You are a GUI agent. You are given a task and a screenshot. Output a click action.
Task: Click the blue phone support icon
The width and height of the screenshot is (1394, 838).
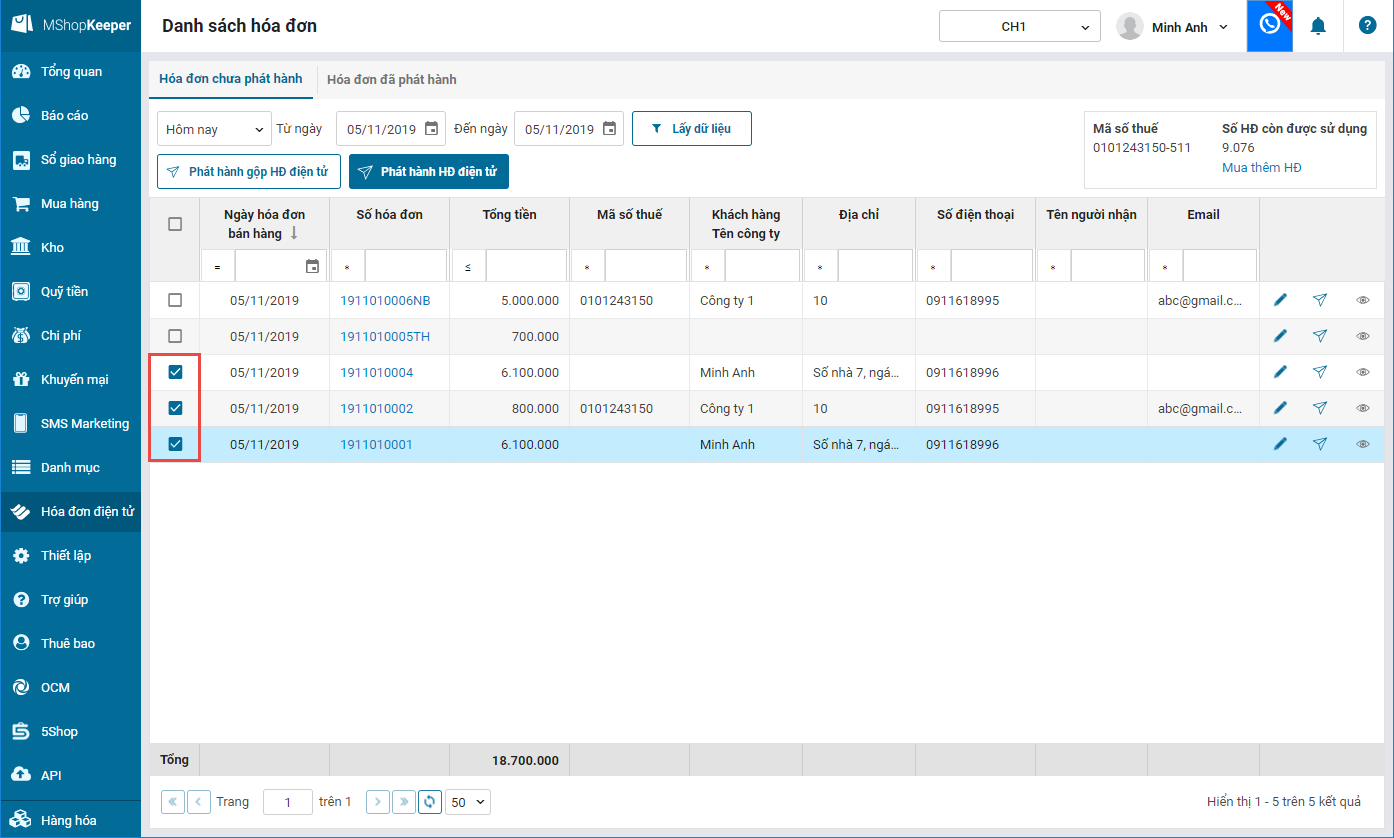click(1269, 26)
